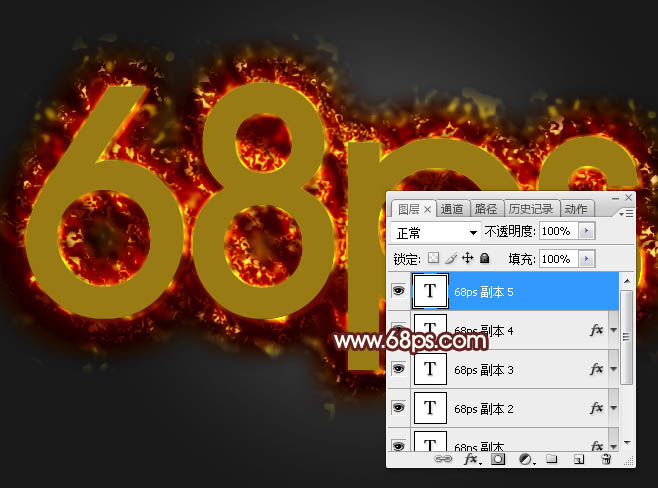Viewport: 658px width, 488px height.
Task: Click text thumbnail of 68ps 副本 5
Action: pyautogui.click(x=430, y=291)
